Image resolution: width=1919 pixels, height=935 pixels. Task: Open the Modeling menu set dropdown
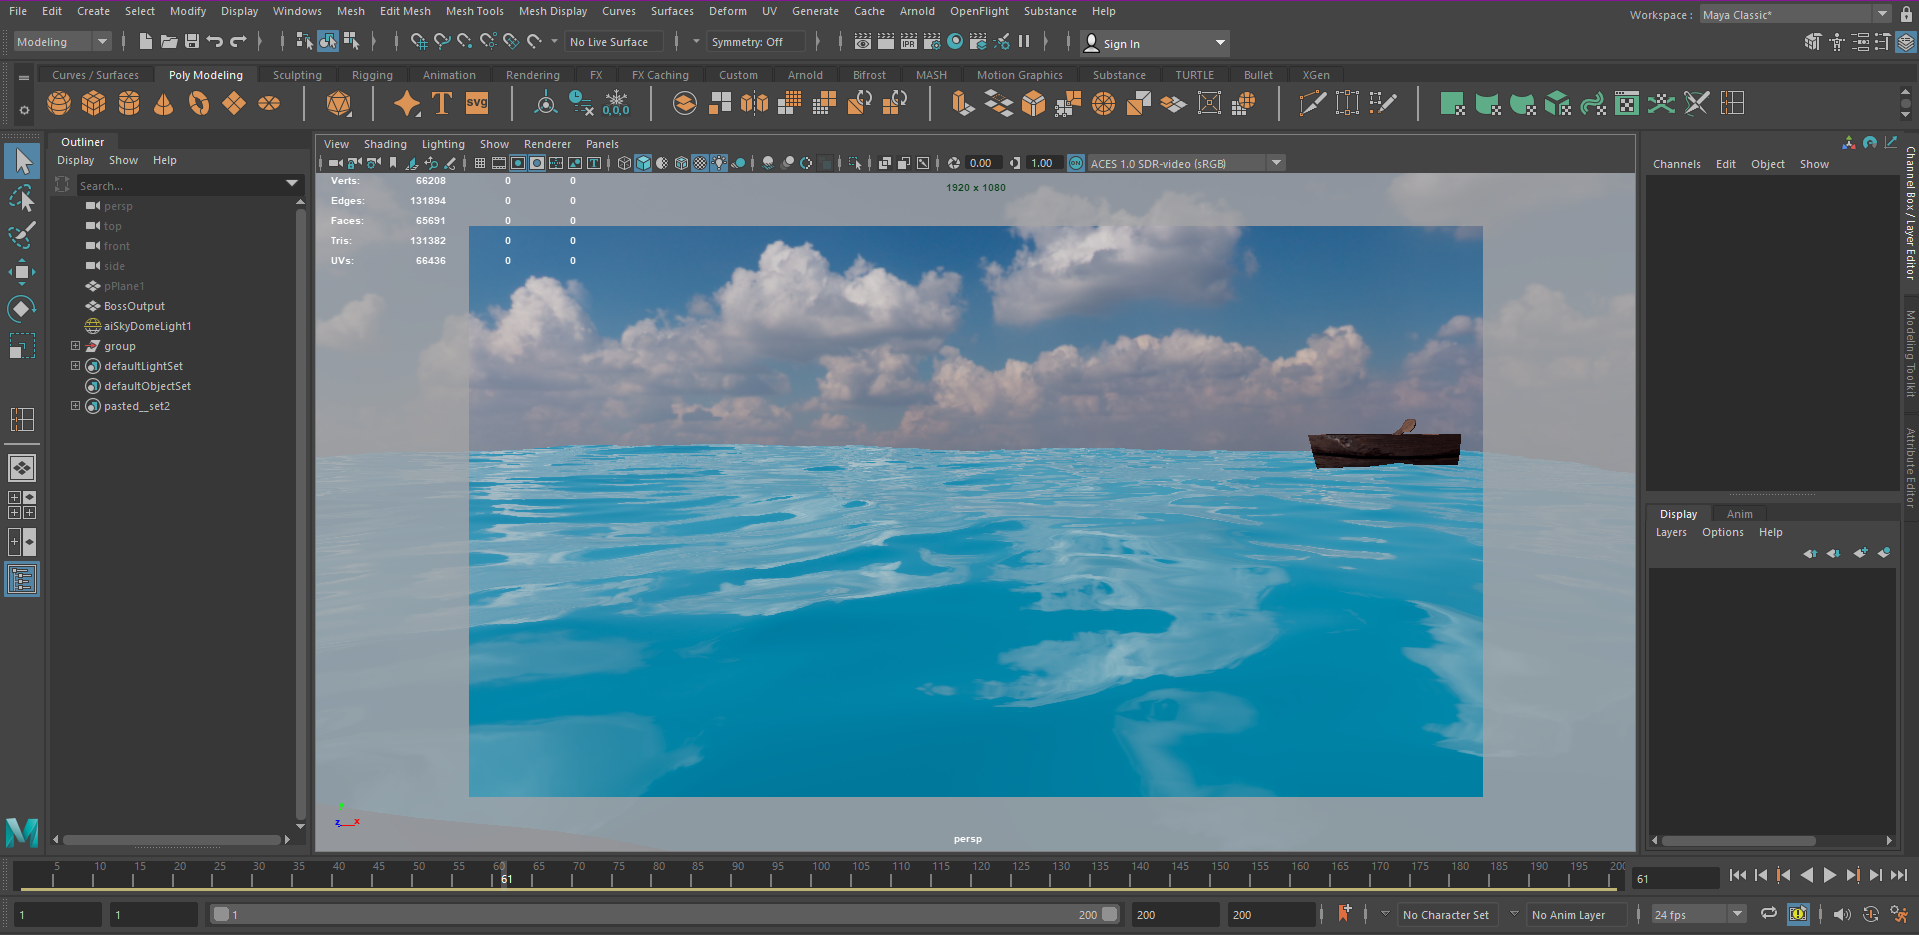pos(62,42)
